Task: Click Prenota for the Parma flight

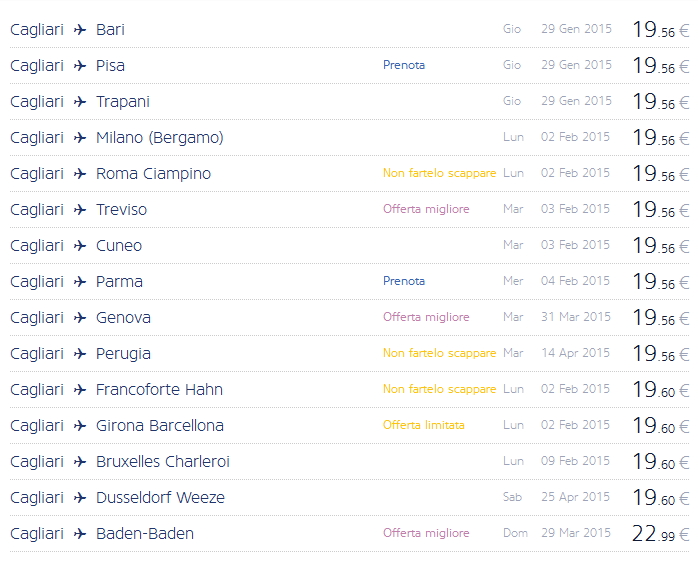Action: 404,281
